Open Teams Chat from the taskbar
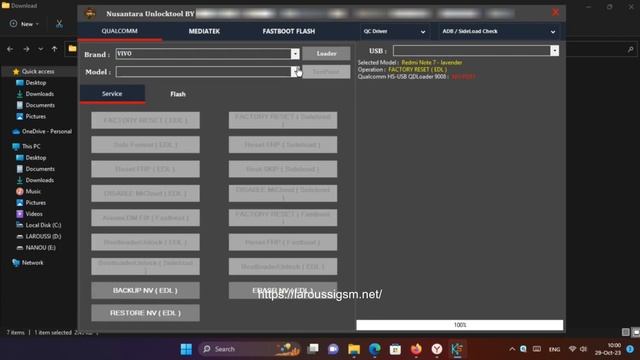640x360 pixels. pos(333,349)
